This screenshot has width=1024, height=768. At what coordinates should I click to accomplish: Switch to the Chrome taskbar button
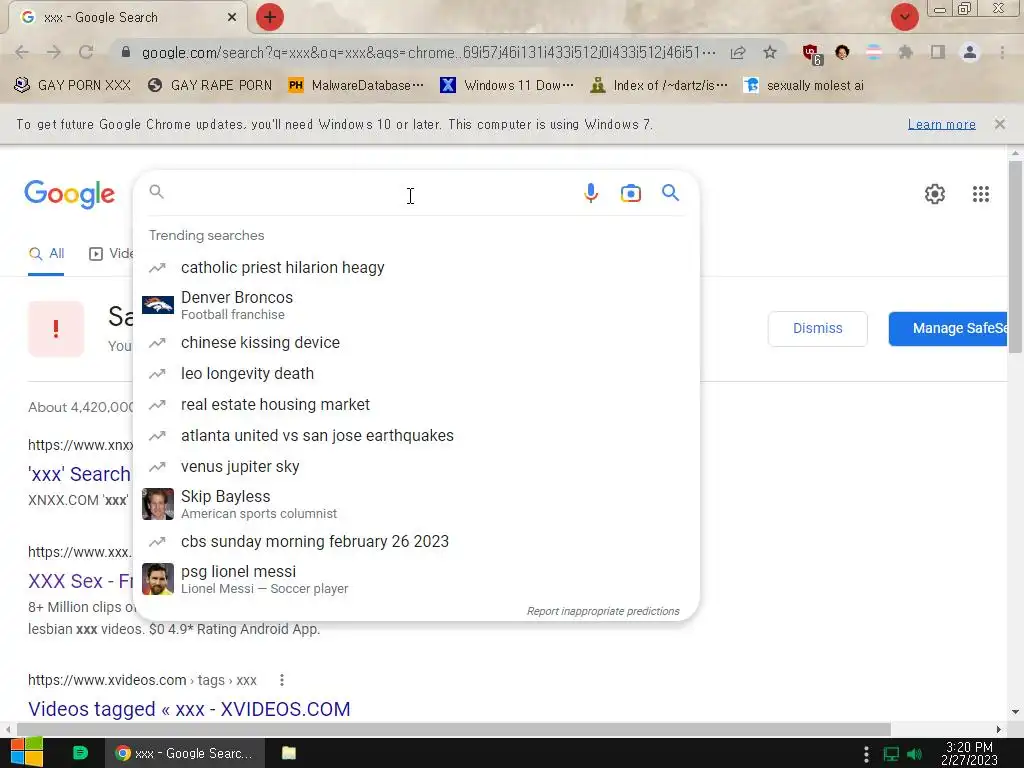(x=185, y=754)
